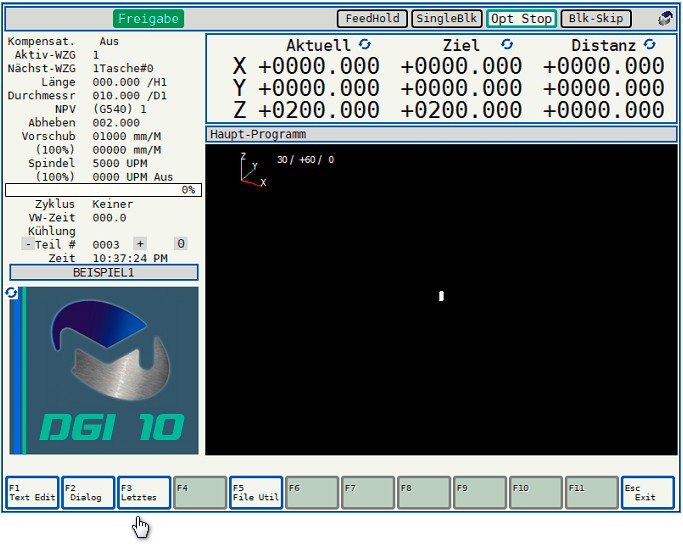Click the refresh icon next to Ziel
683x549 pixels.
(507, 44)
